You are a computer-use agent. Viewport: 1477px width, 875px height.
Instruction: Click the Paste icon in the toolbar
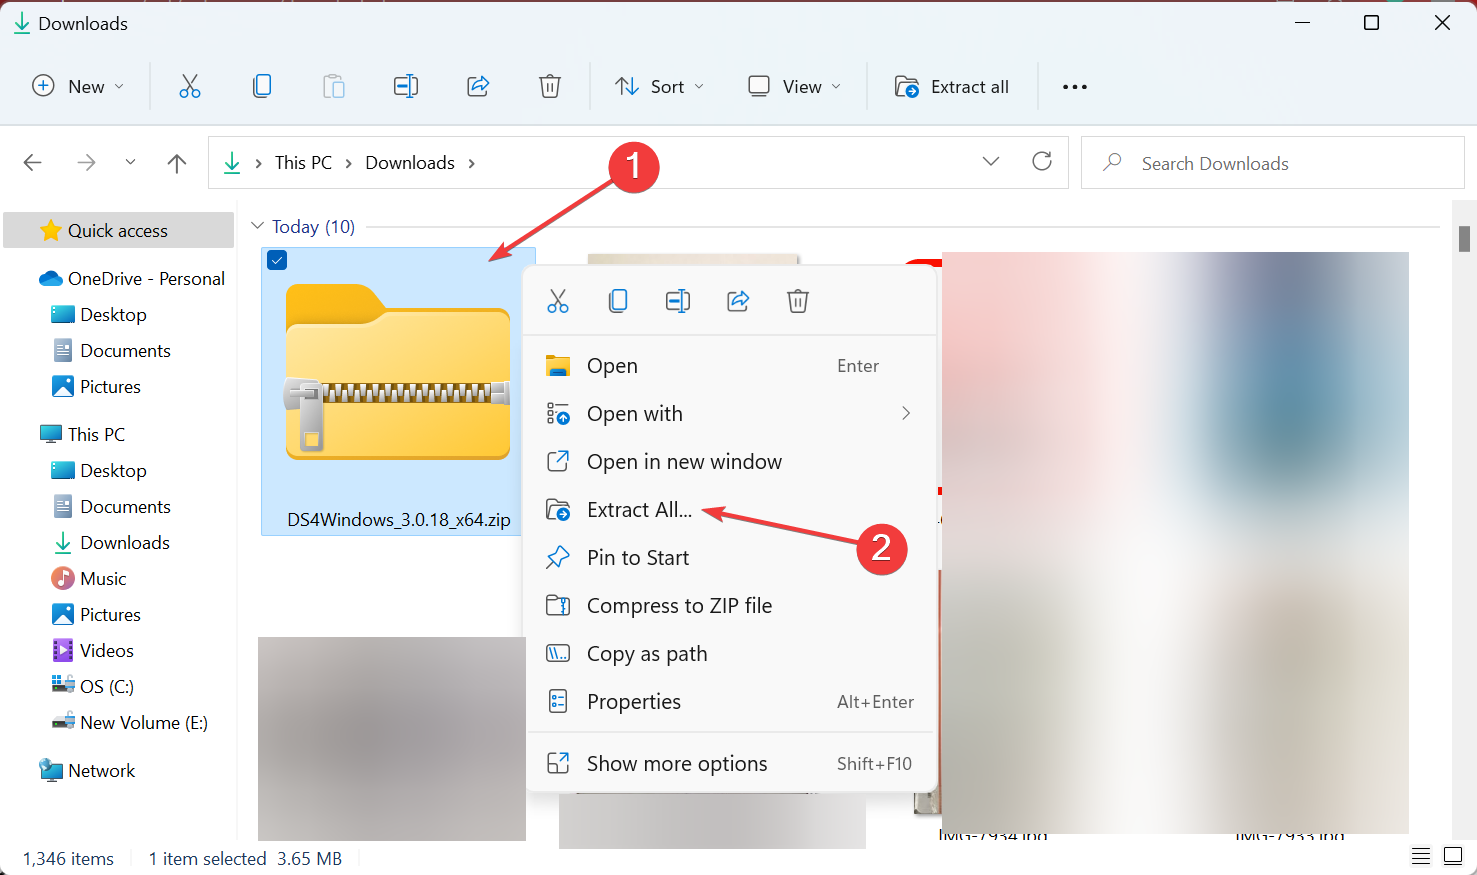334,86
